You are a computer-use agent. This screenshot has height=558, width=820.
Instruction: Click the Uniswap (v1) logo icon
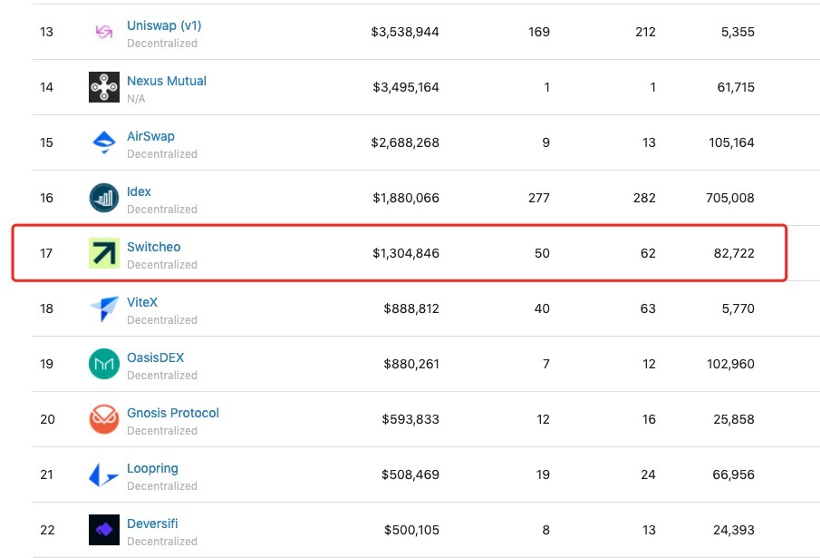tap(104, 32)
